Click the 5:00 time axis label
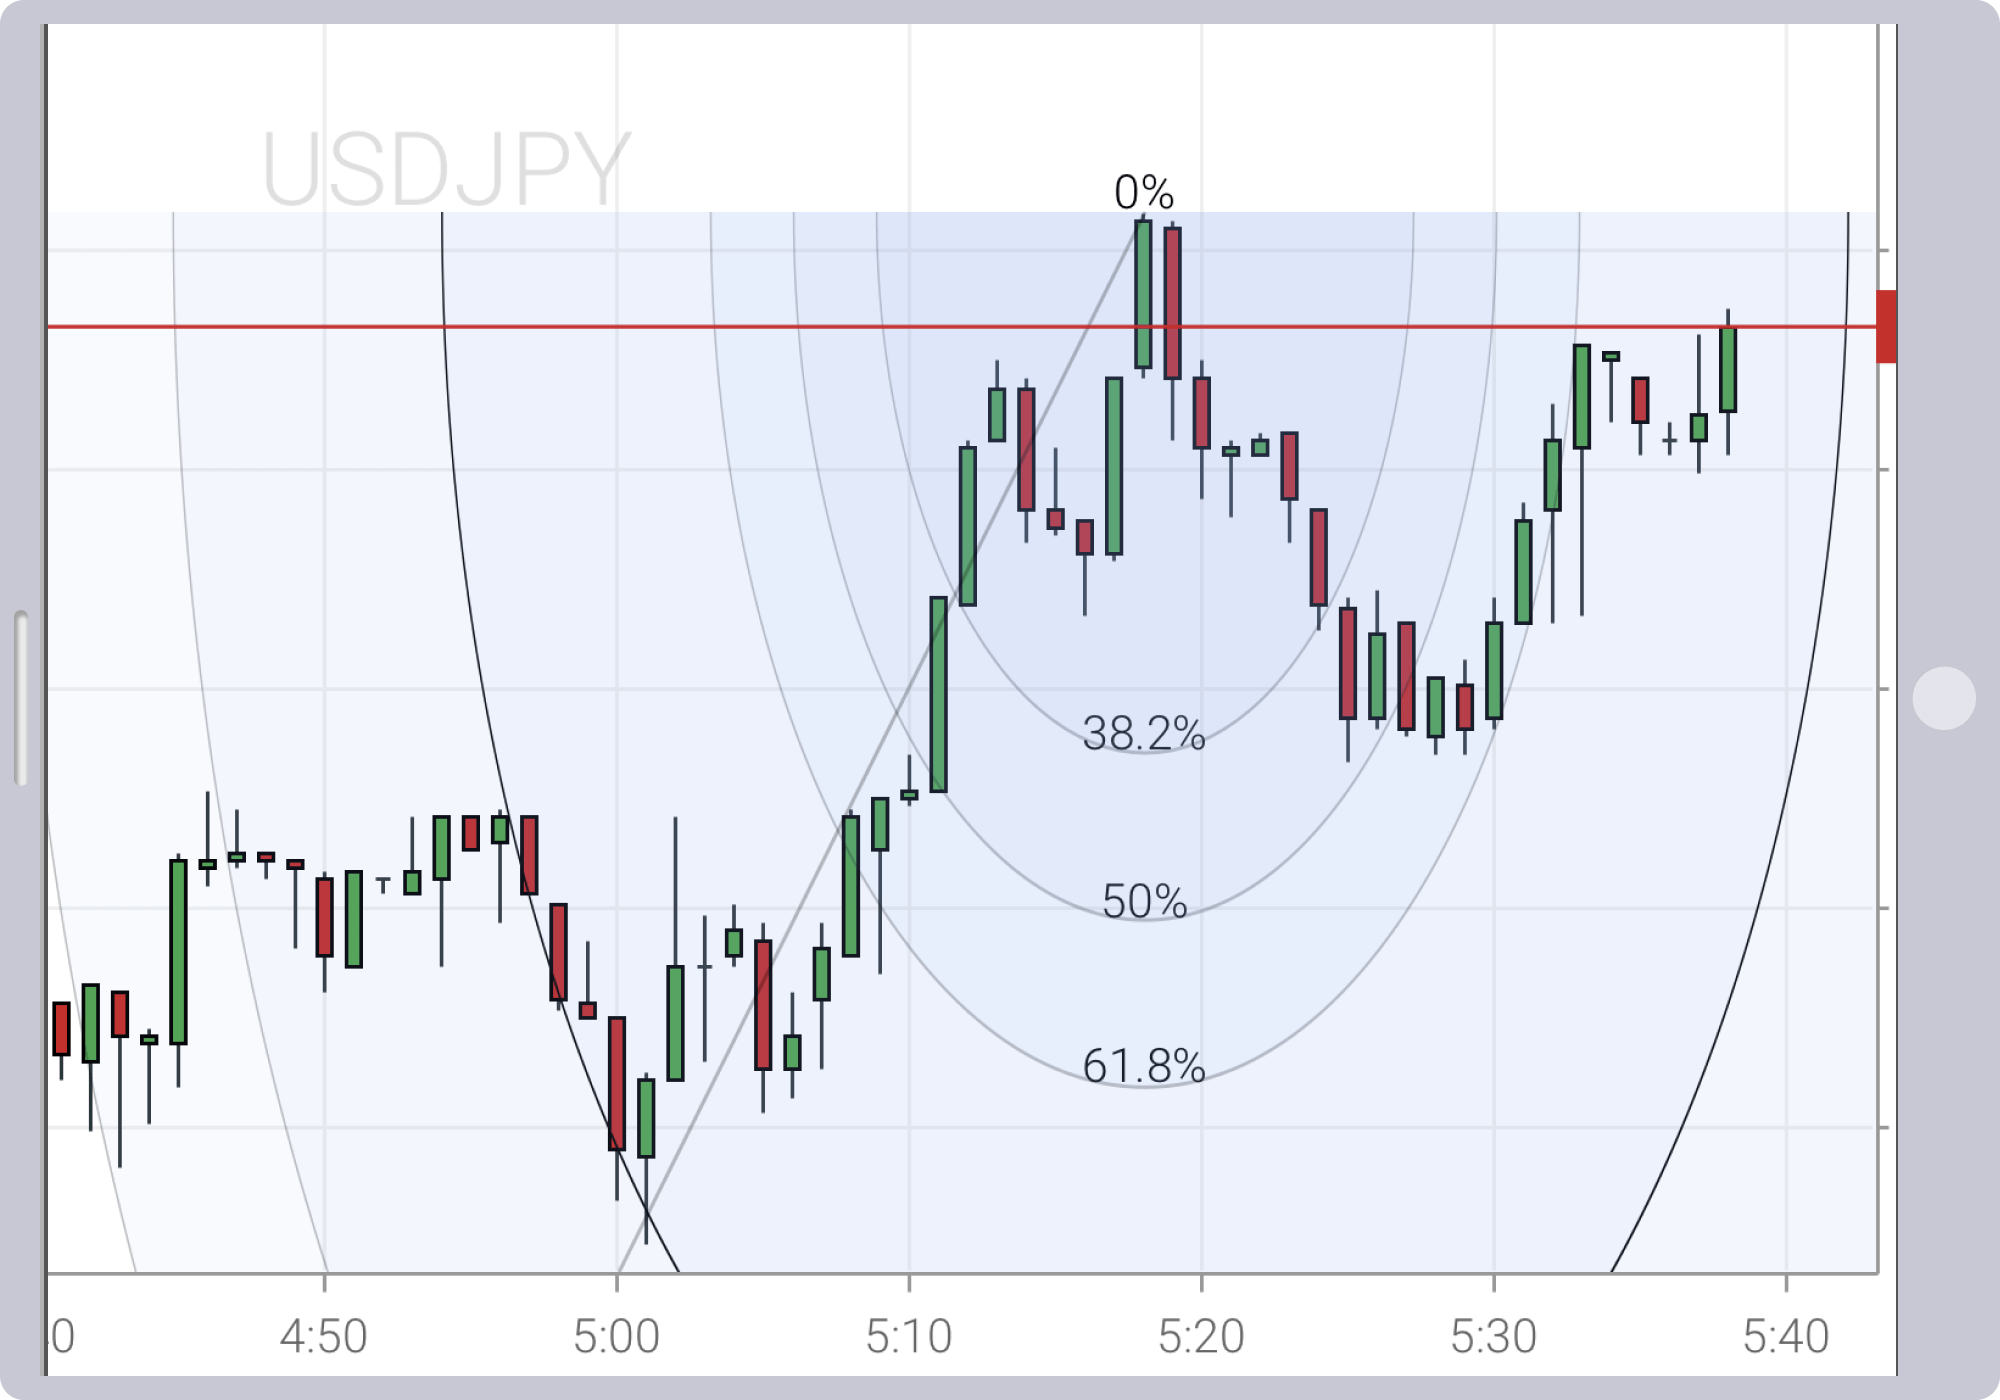 [617, 1336]
